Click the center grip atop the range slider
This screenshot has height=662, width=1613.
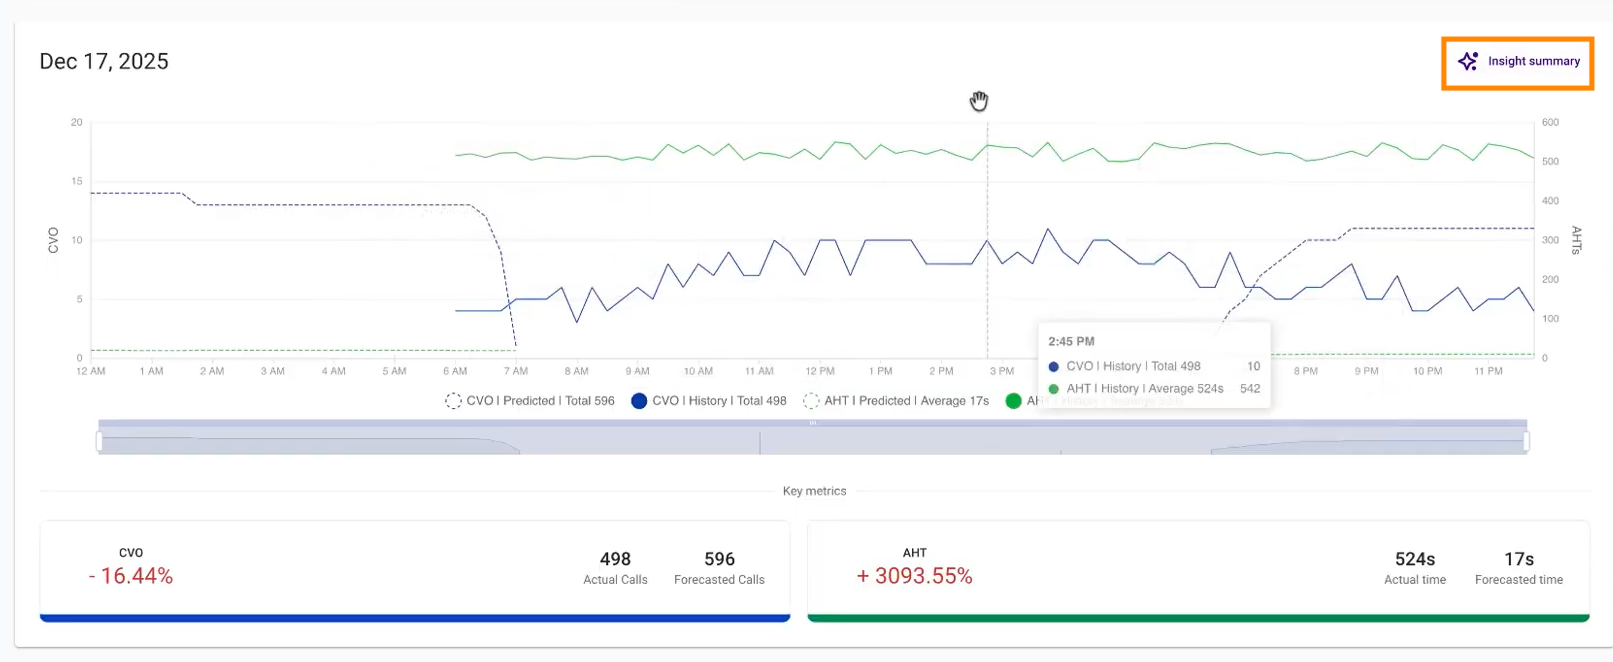(x=813, y=423)
